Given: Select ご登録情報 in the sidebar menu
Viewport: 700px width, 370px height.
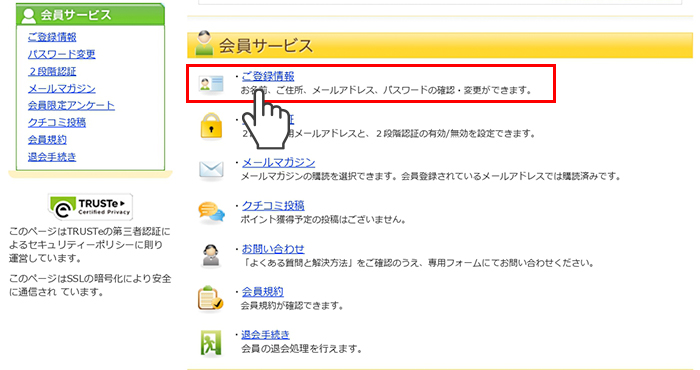Looking at the screenshot, I should click(52, 37).
